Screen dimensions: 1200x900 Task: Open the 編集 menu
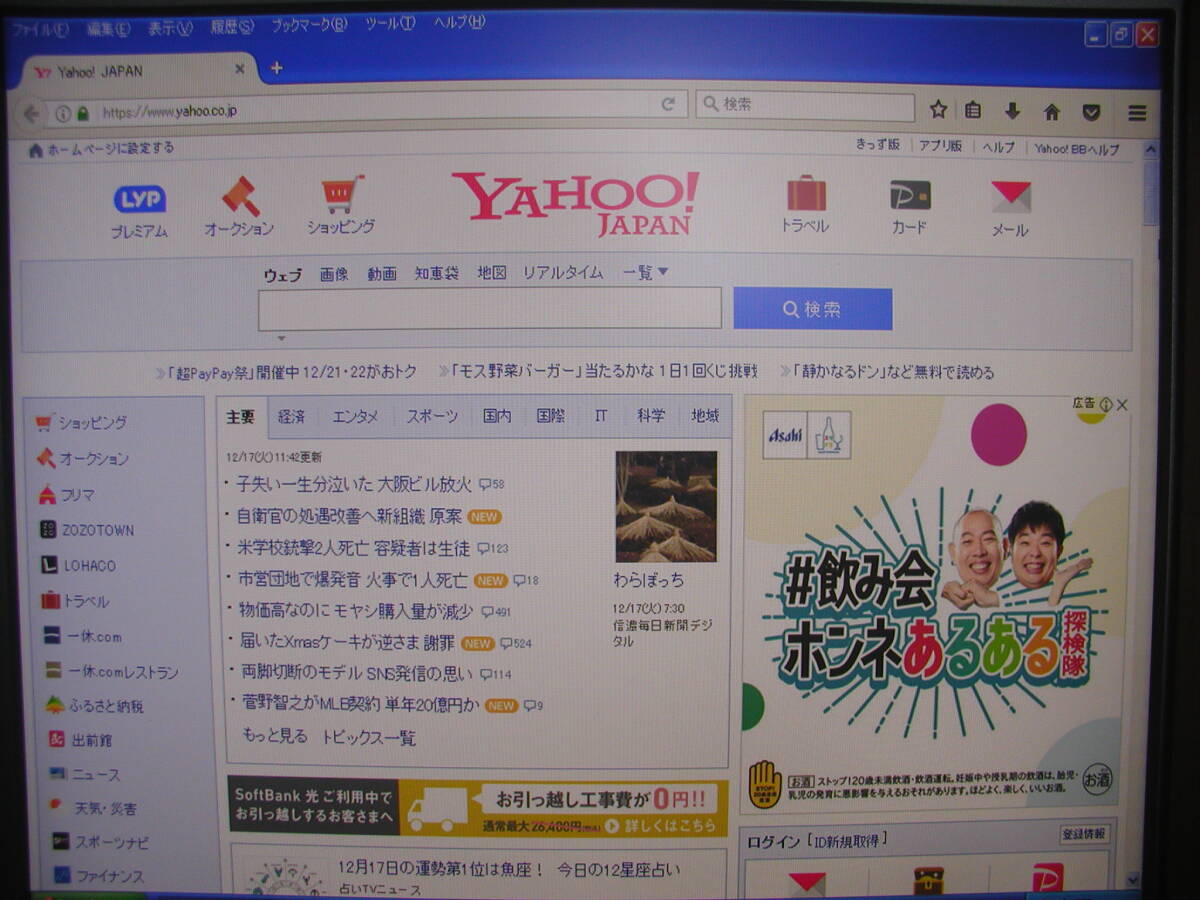click(x=108, y=28)
